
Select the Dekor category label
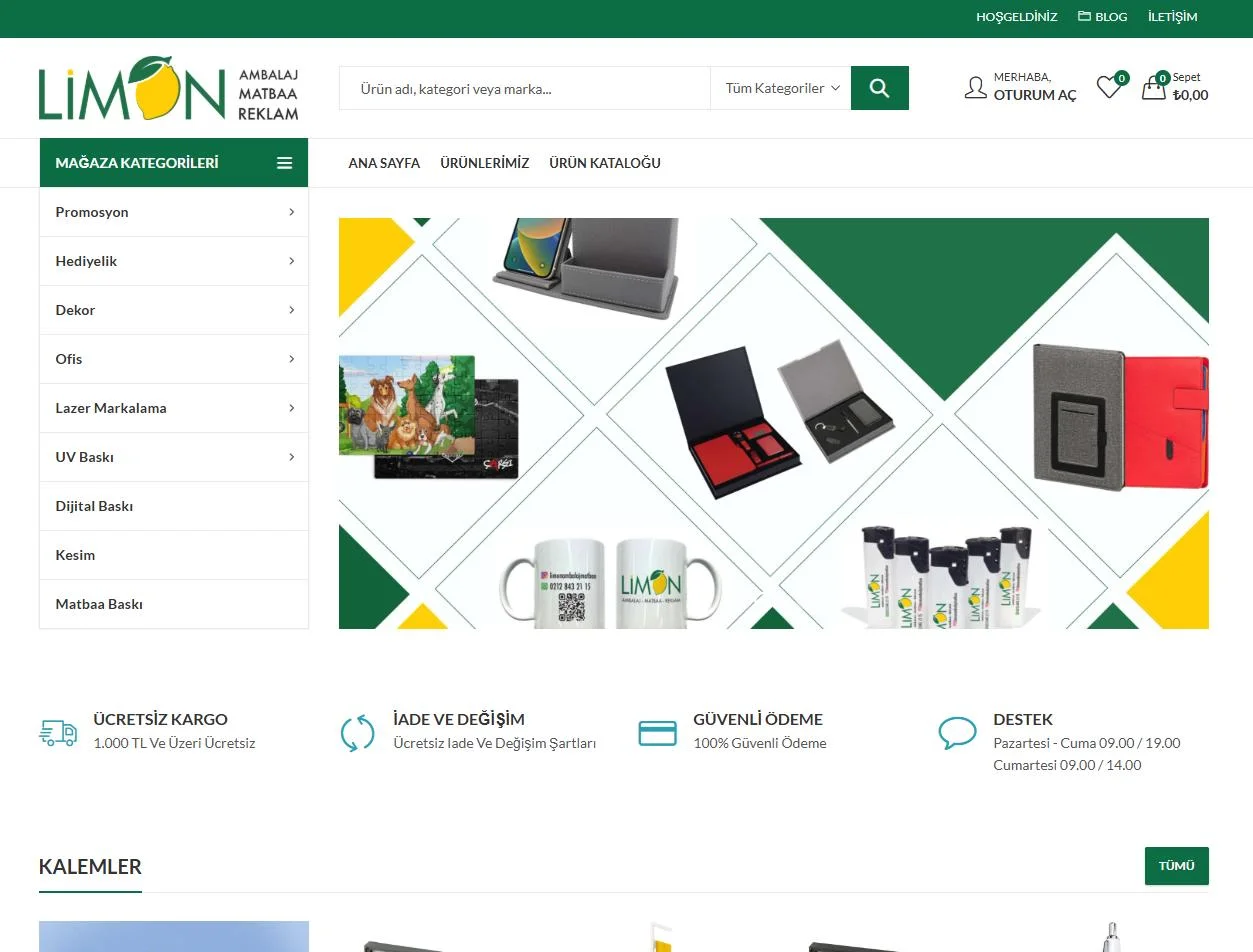tap(75, 310)
